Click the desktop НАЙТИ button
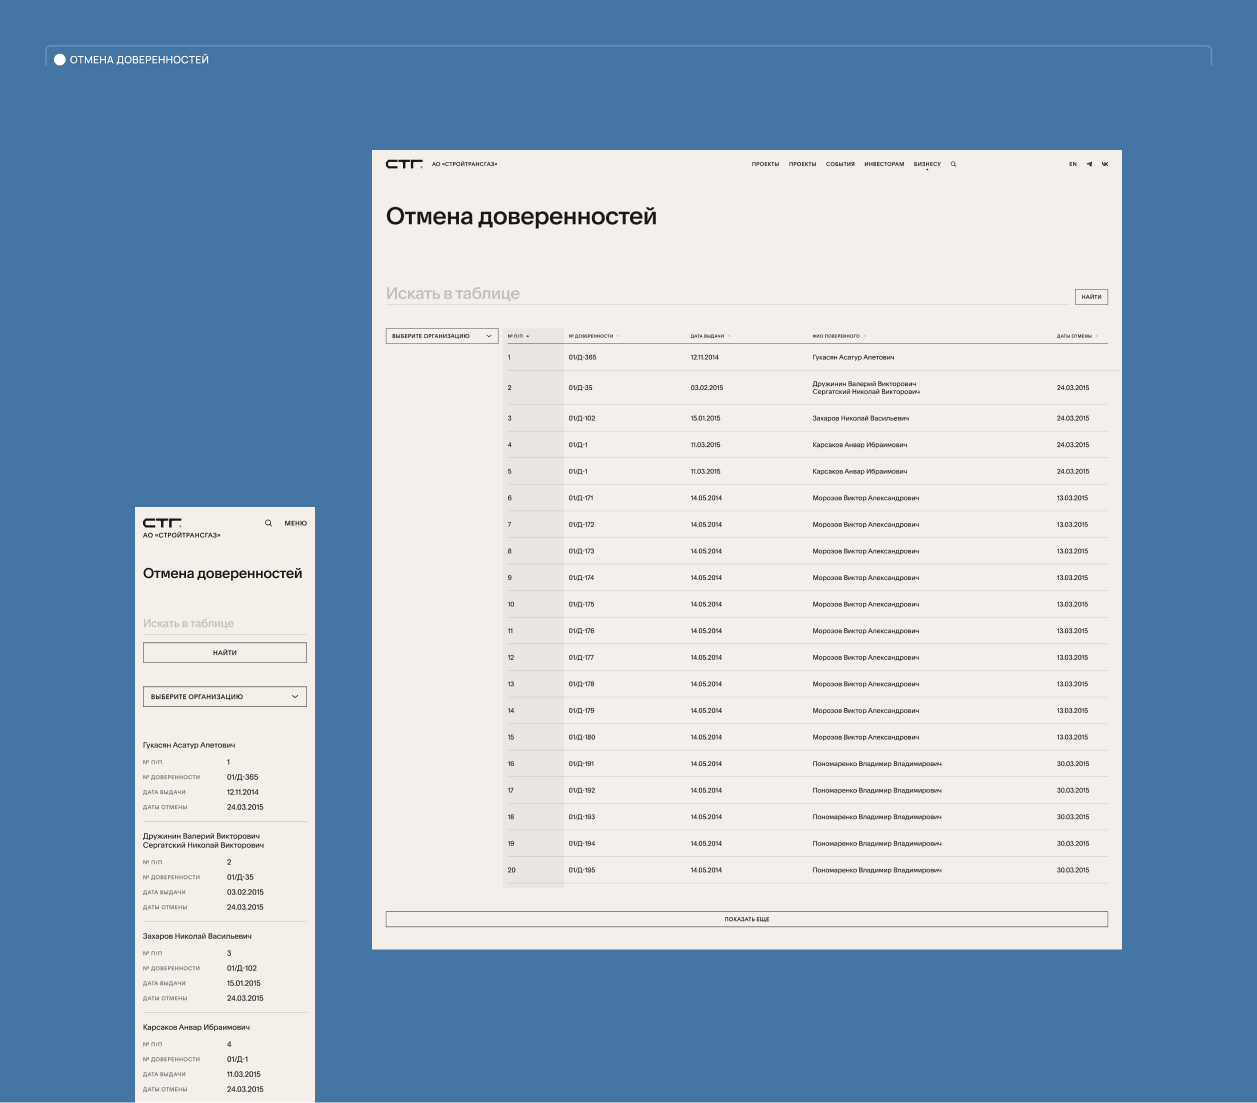 (x=1091, y=296)
